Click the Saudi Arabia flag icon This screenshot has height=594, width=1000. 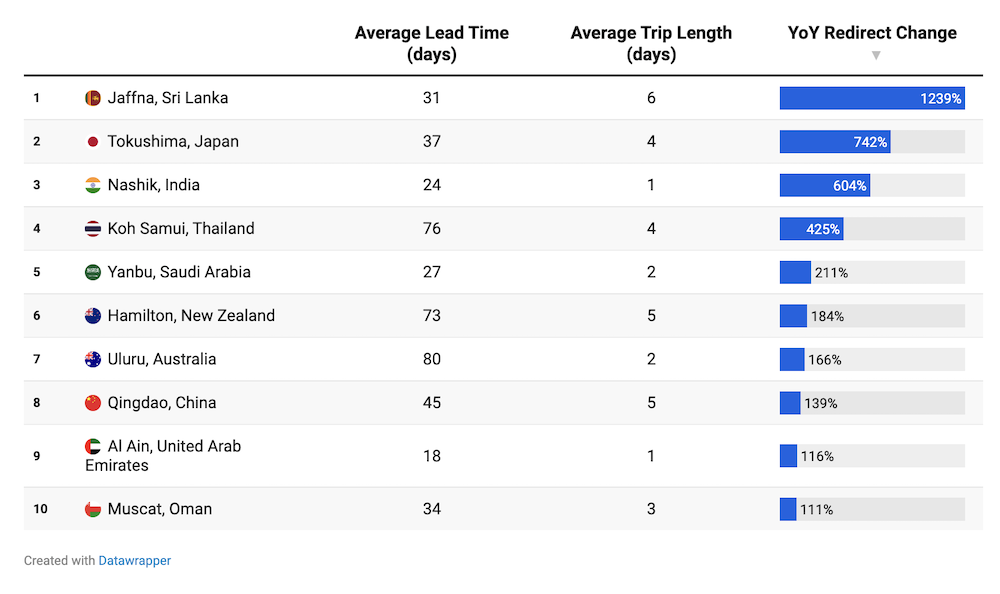(x=93, y=272)
